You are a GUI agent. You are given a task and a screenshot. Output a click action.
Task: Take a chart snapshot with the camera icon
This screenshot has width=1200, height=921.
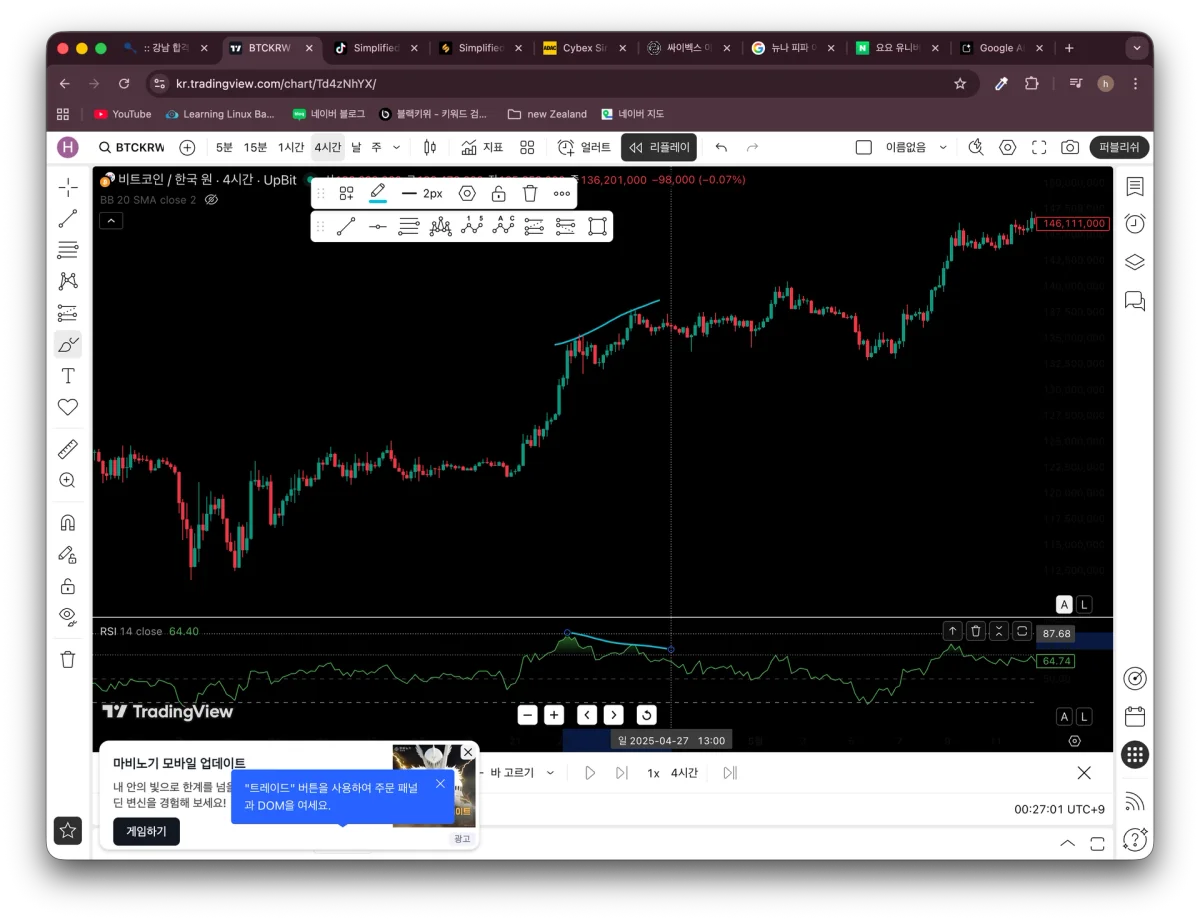pos(1069,147)
